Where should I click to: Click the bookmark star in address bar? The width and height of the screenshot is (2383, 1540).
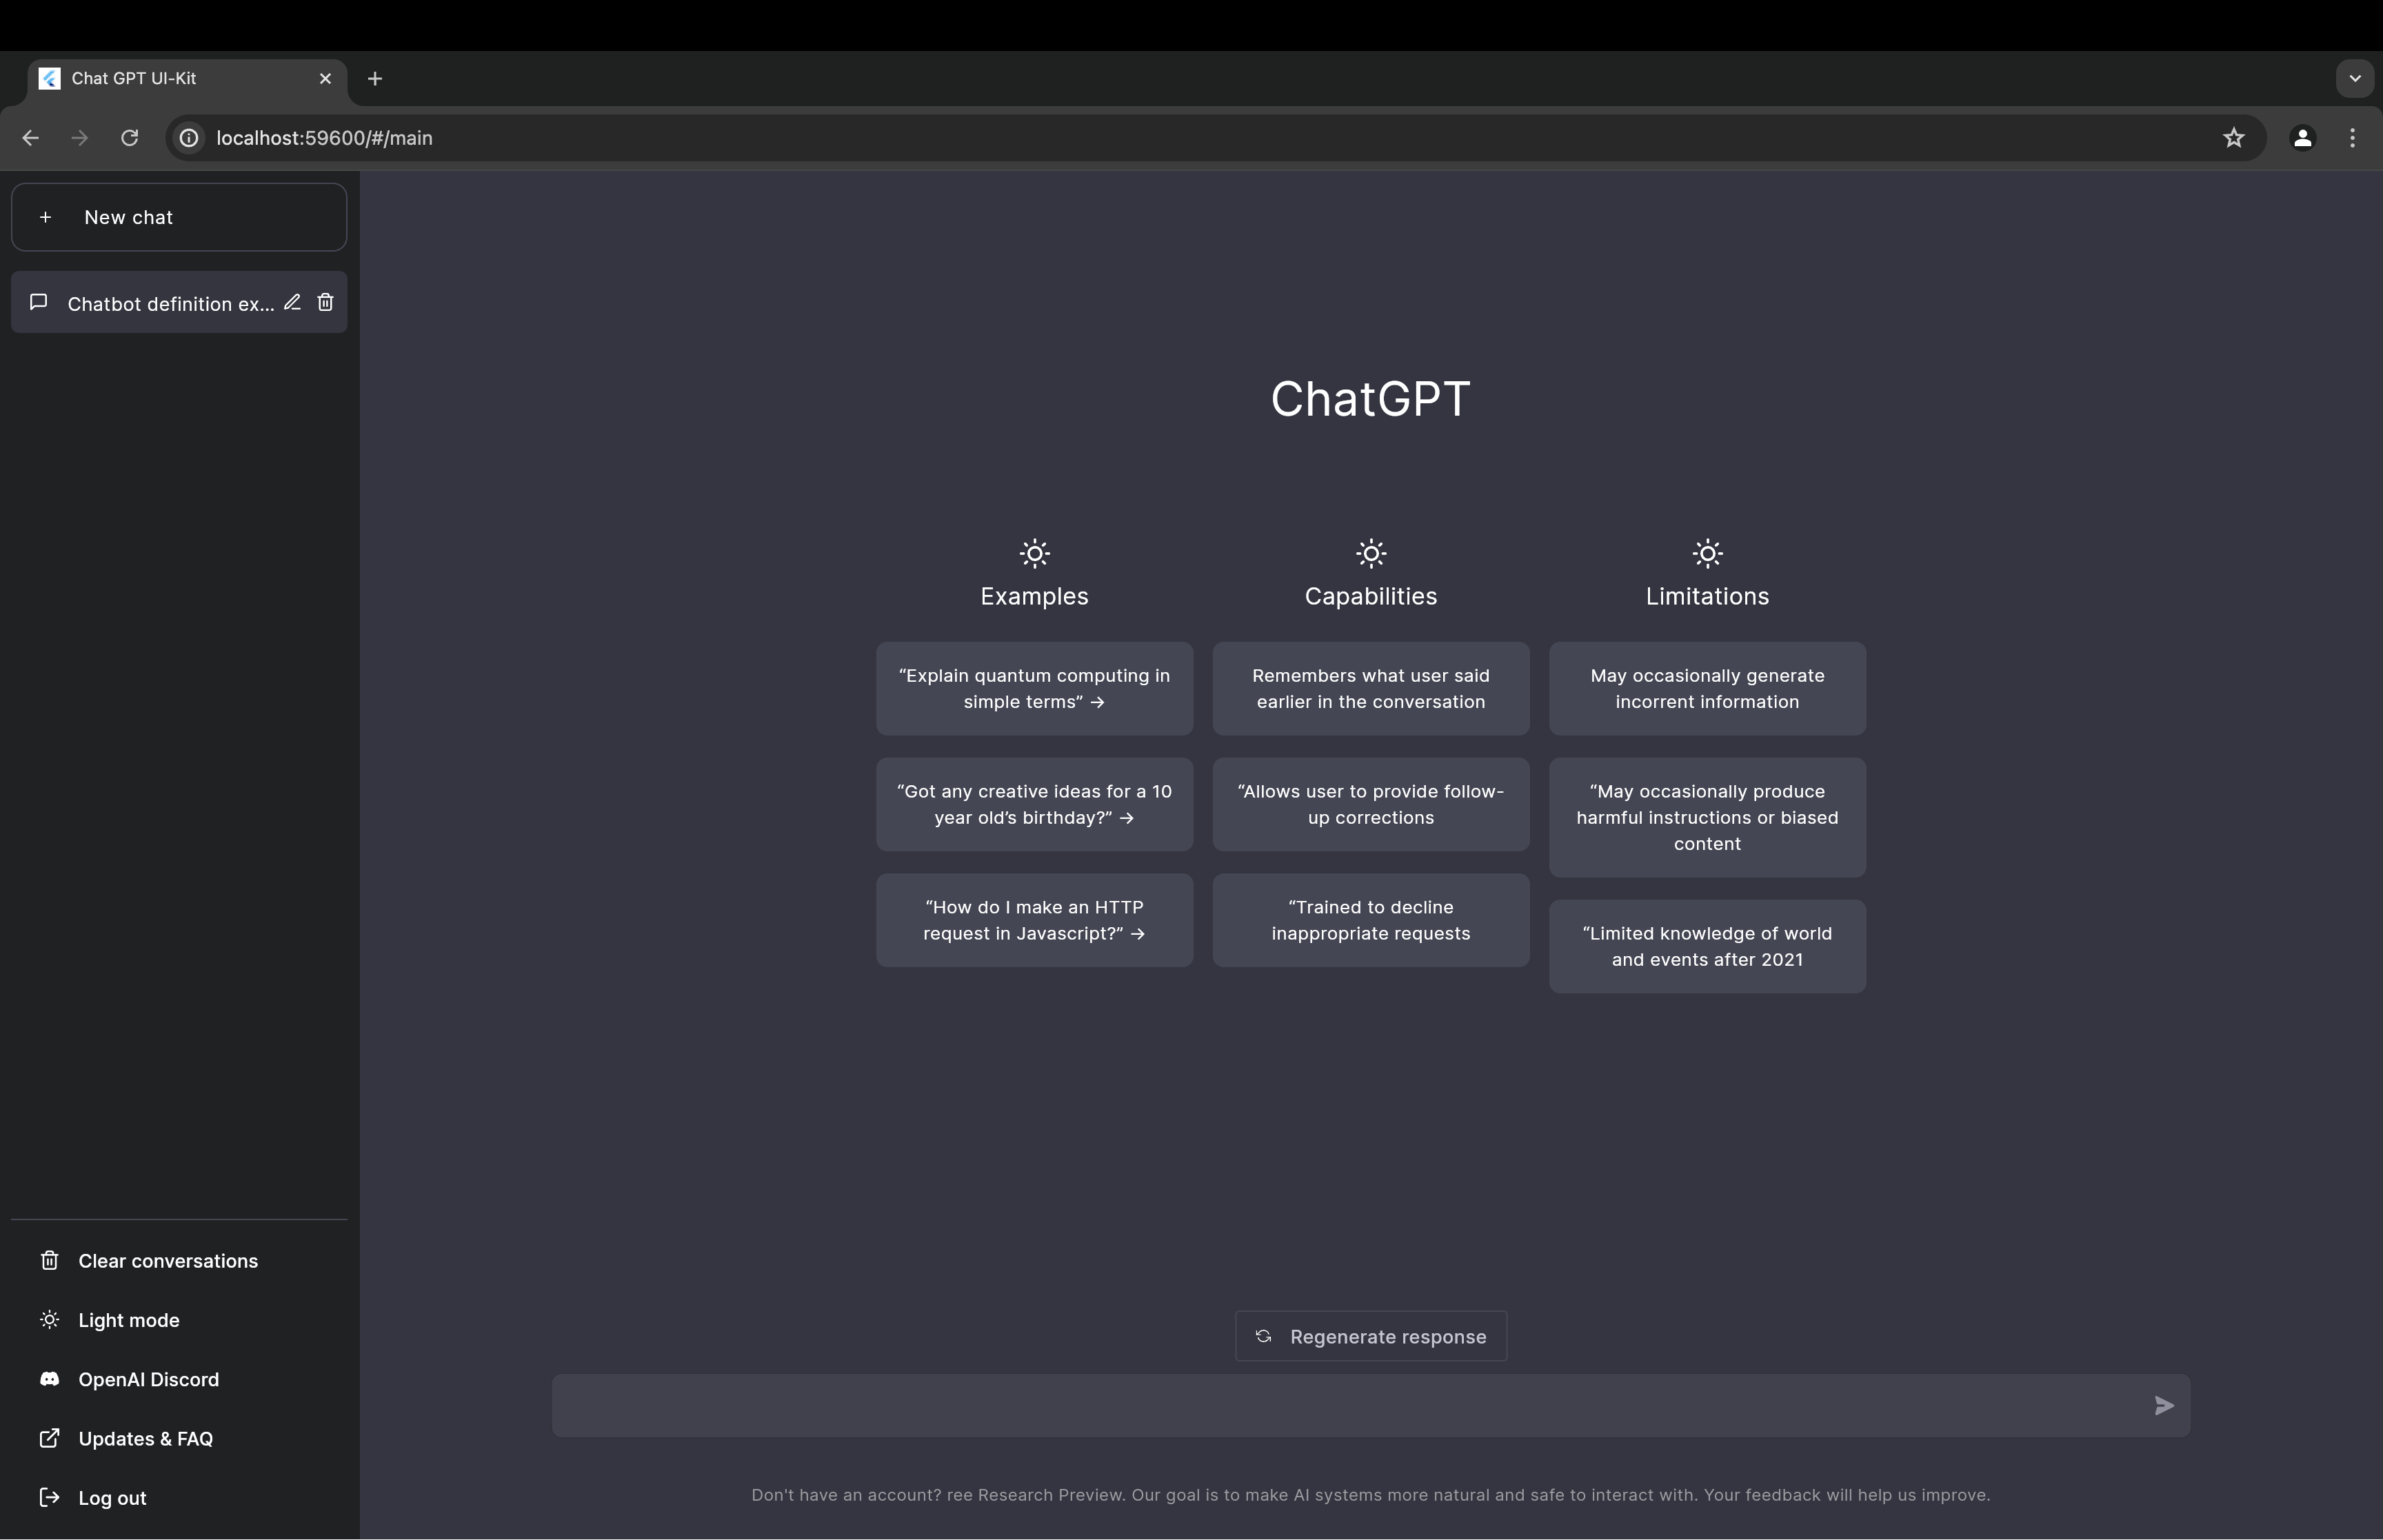tap(2233, 138)
